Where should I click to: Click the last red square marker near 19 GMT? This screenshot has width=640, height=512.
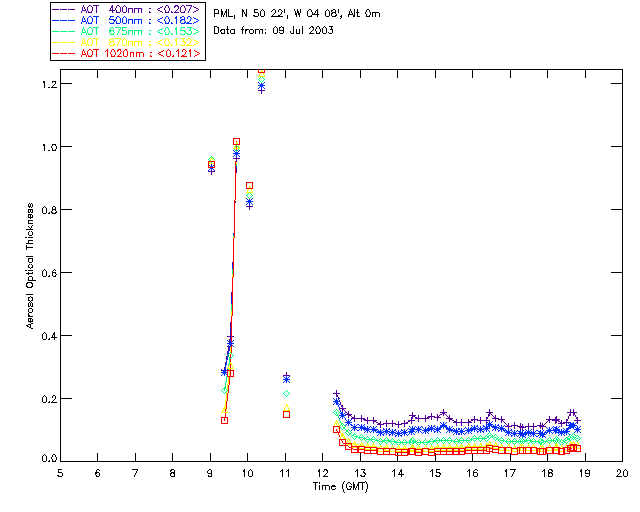pyautogui.click(x=578, y=448)
